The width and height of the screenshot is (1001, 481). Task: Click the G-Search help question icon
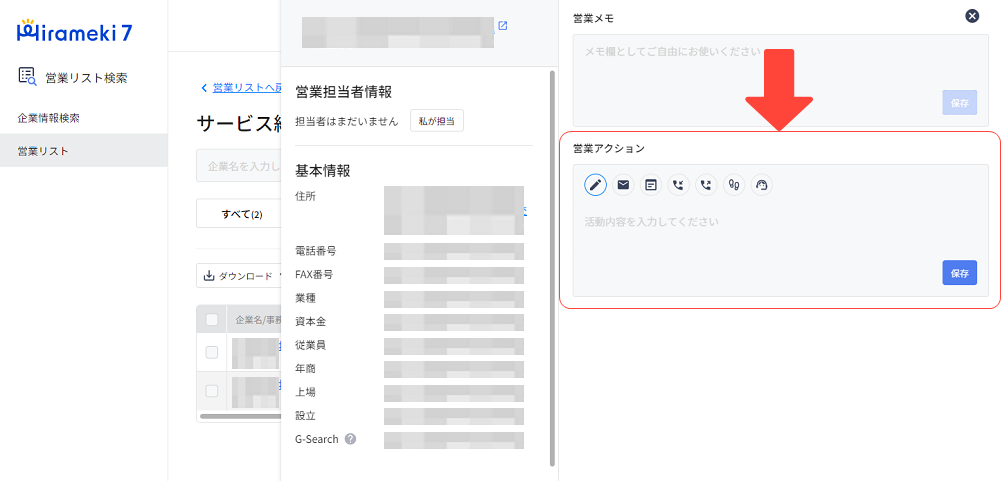coord(350,439)
